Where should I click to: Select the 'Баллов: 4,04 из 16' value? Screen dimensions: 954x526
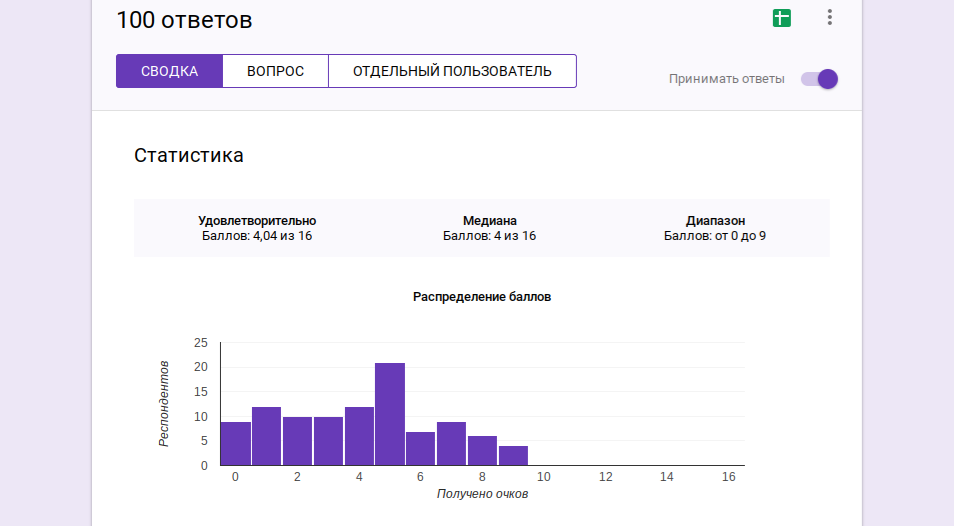pos(257,236)
